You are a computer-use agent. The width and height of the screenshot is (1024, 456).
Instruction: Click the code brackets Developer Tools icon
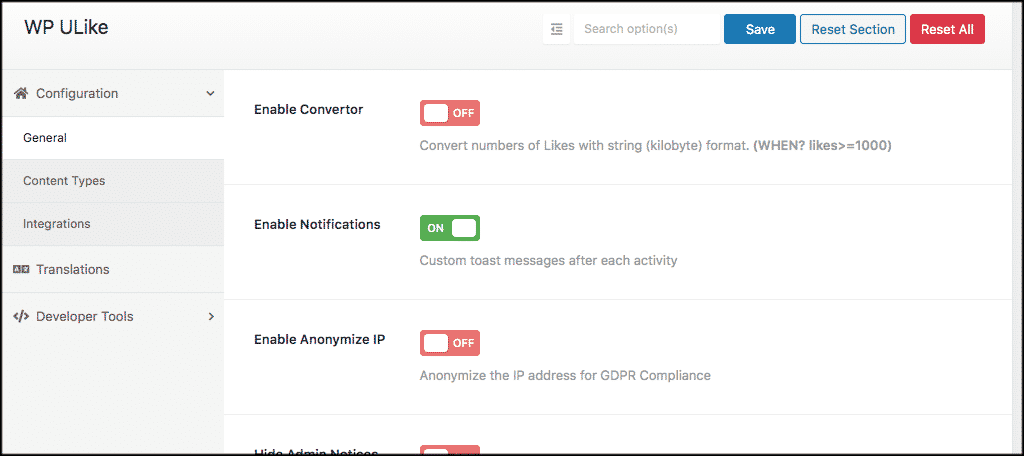tap(21, 316)
